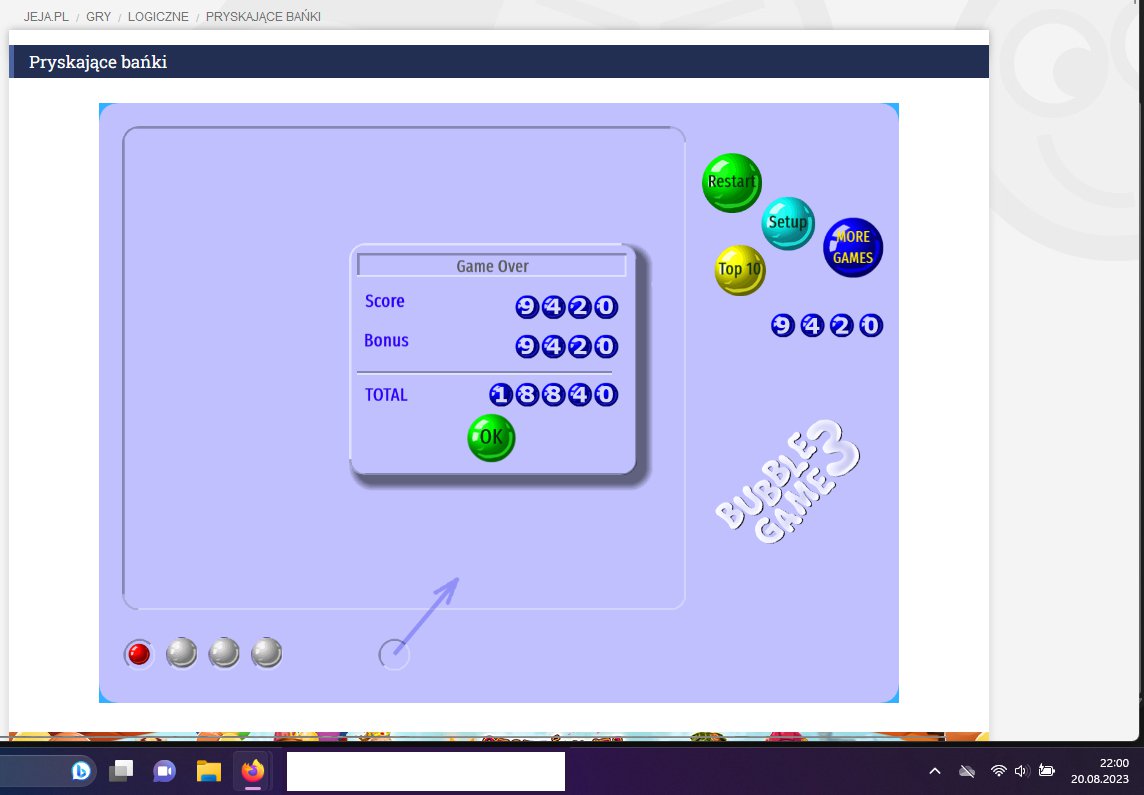Open the yellow Top 10 bubble

[x=739, y=270]
